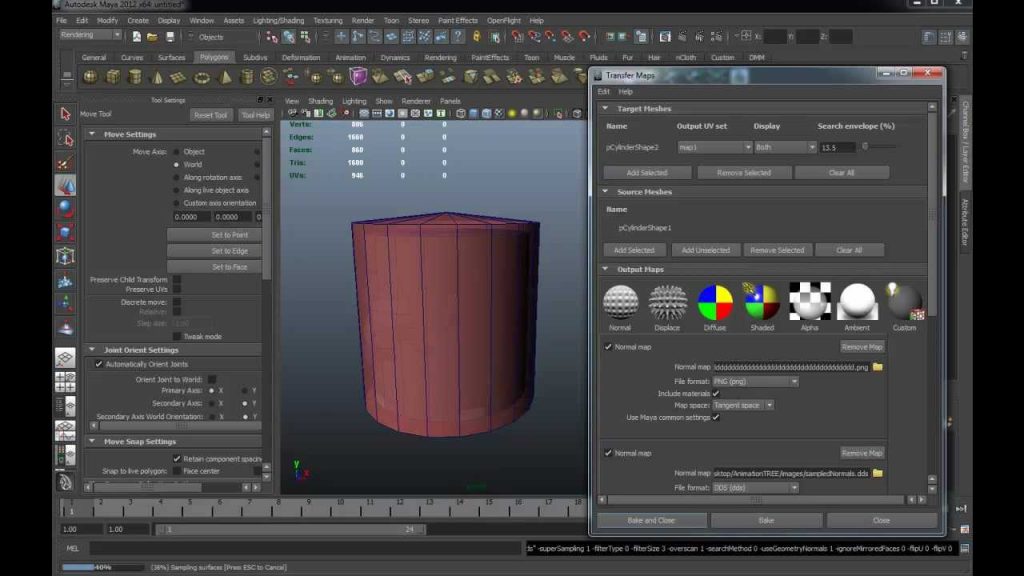This screenshot has width=1024, height=576.
Task: Open the Lighting/Shading menu
Action: [278, 21]
